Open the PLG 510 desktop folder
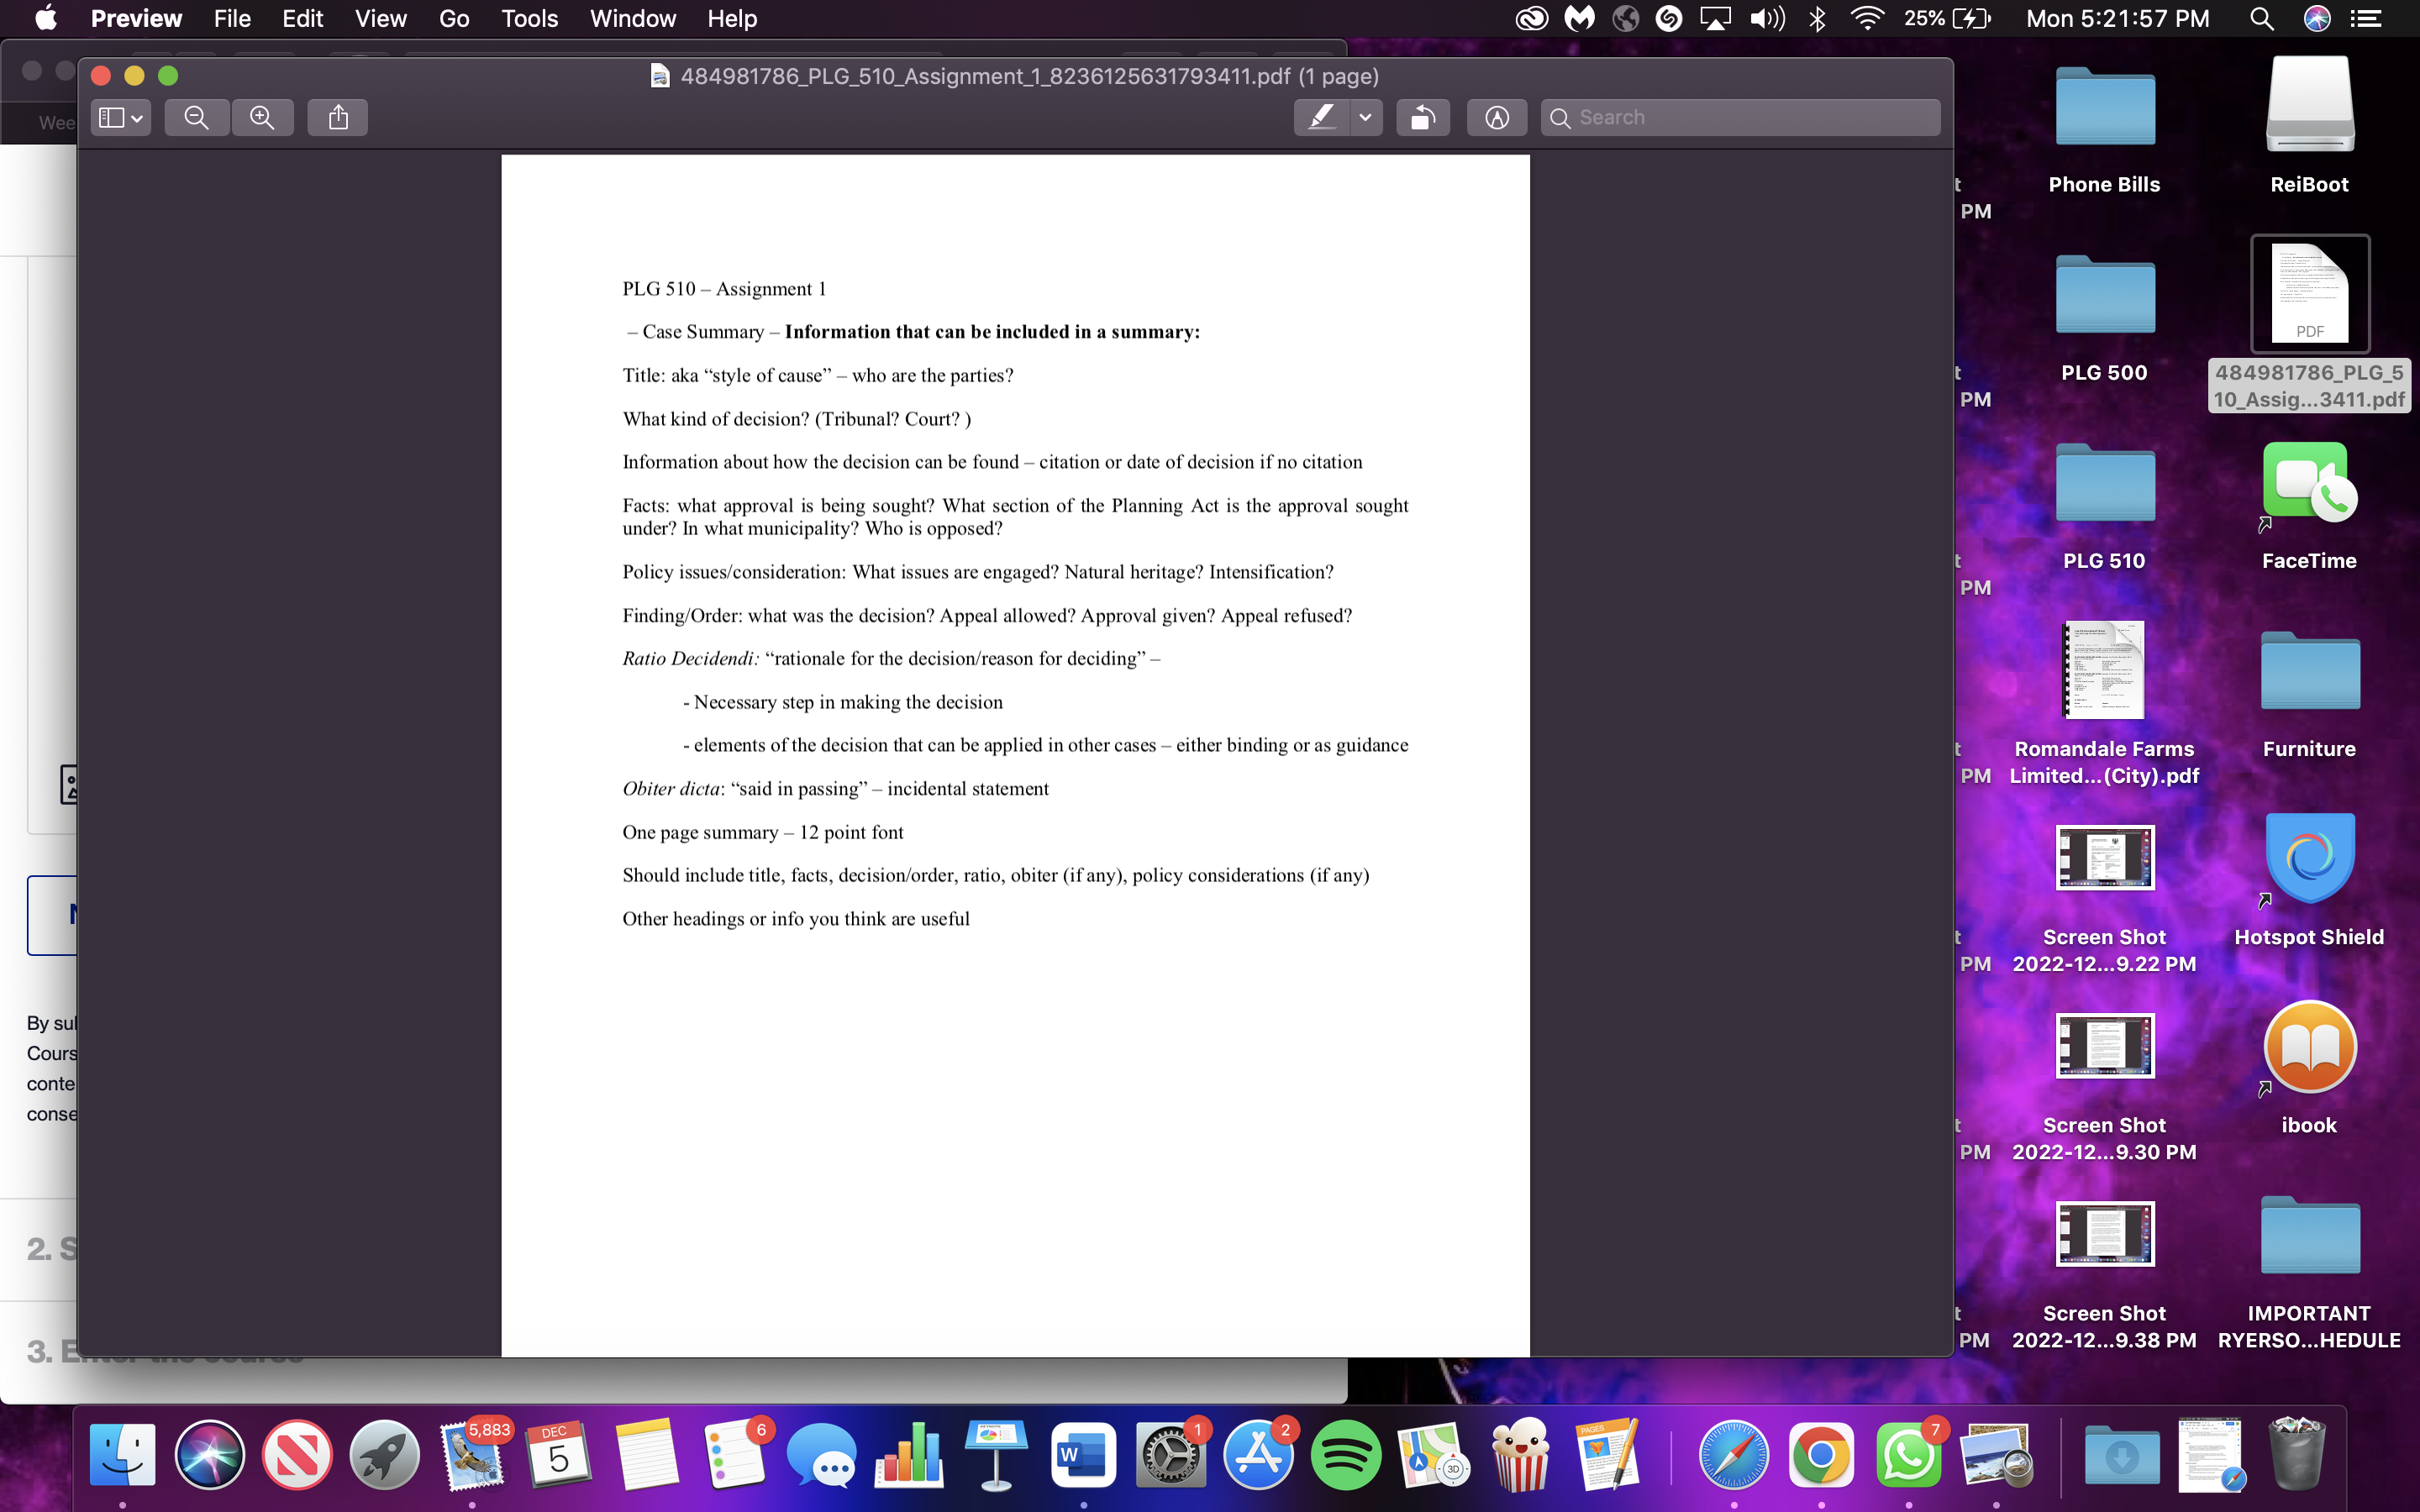Image resolution: width=2420 pixels, height=1512 pixels. coord(2104,485)
